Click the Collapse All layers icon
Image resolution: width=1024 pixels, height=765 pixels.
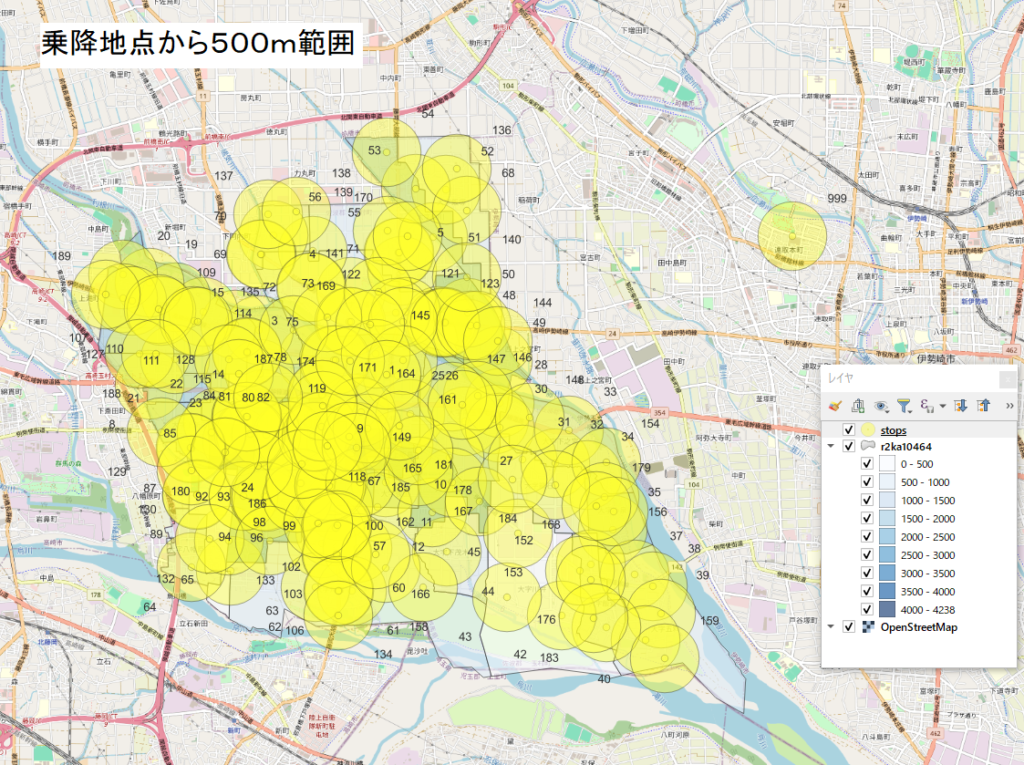[983, 406]
